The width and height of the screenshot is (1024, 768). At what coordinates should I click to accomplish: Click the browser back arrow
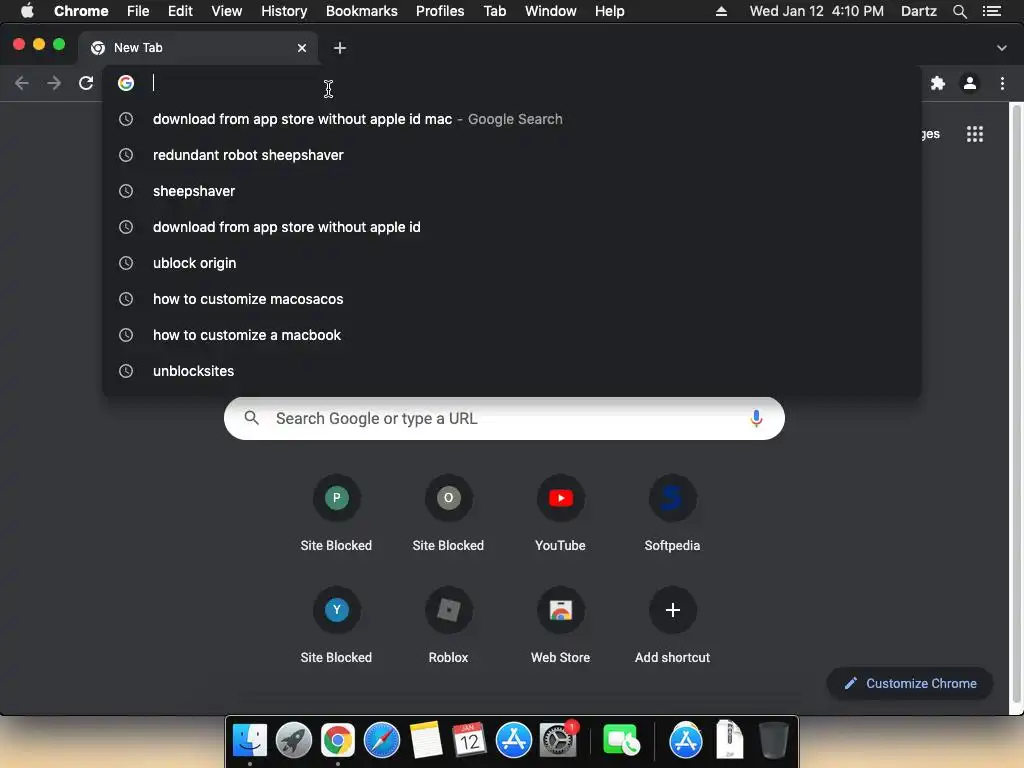(22, 83)
